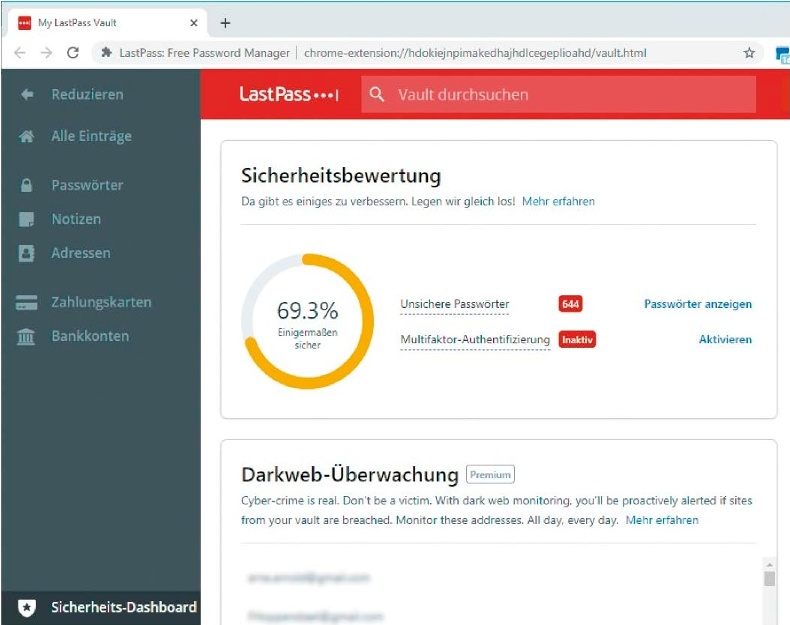Click the Sicherheitsbewertung heading

(x=341, y=176)
